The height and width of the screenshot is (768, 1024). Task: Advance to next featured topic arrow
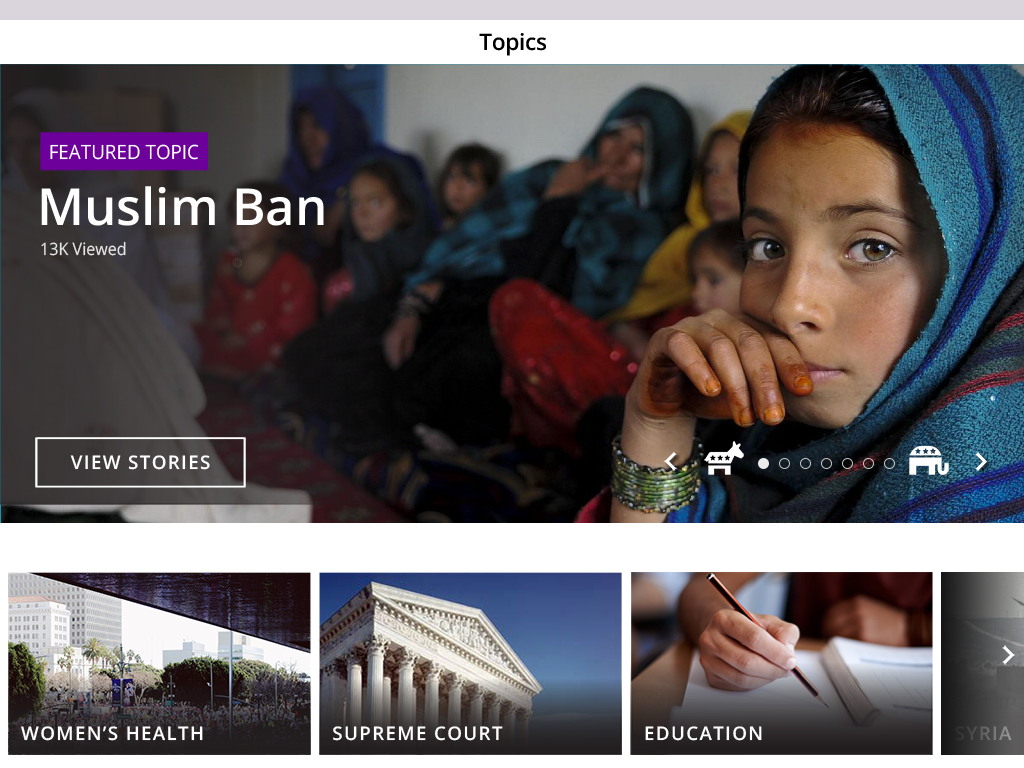981,462
